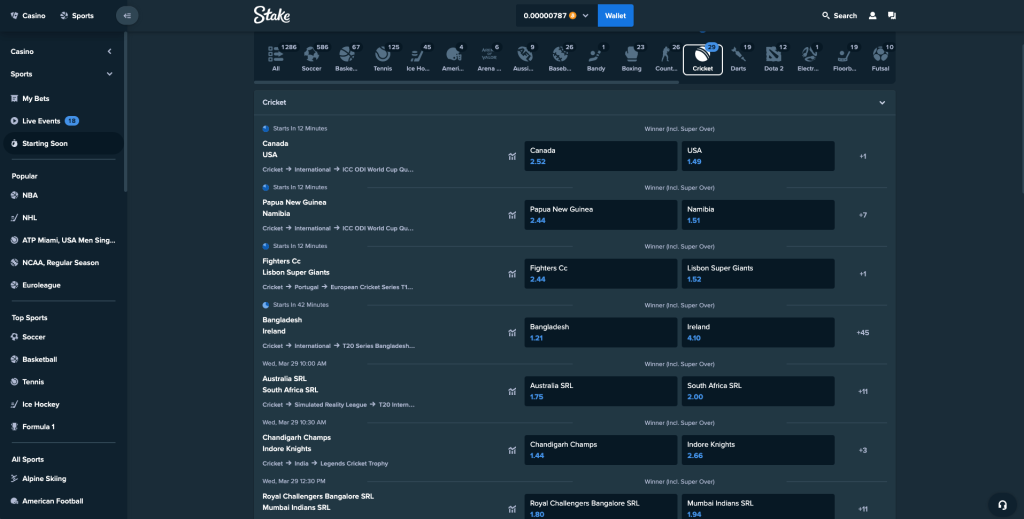Select the Cricket category icon
The image size is (1024, 519).
click(x=703, y=59)
